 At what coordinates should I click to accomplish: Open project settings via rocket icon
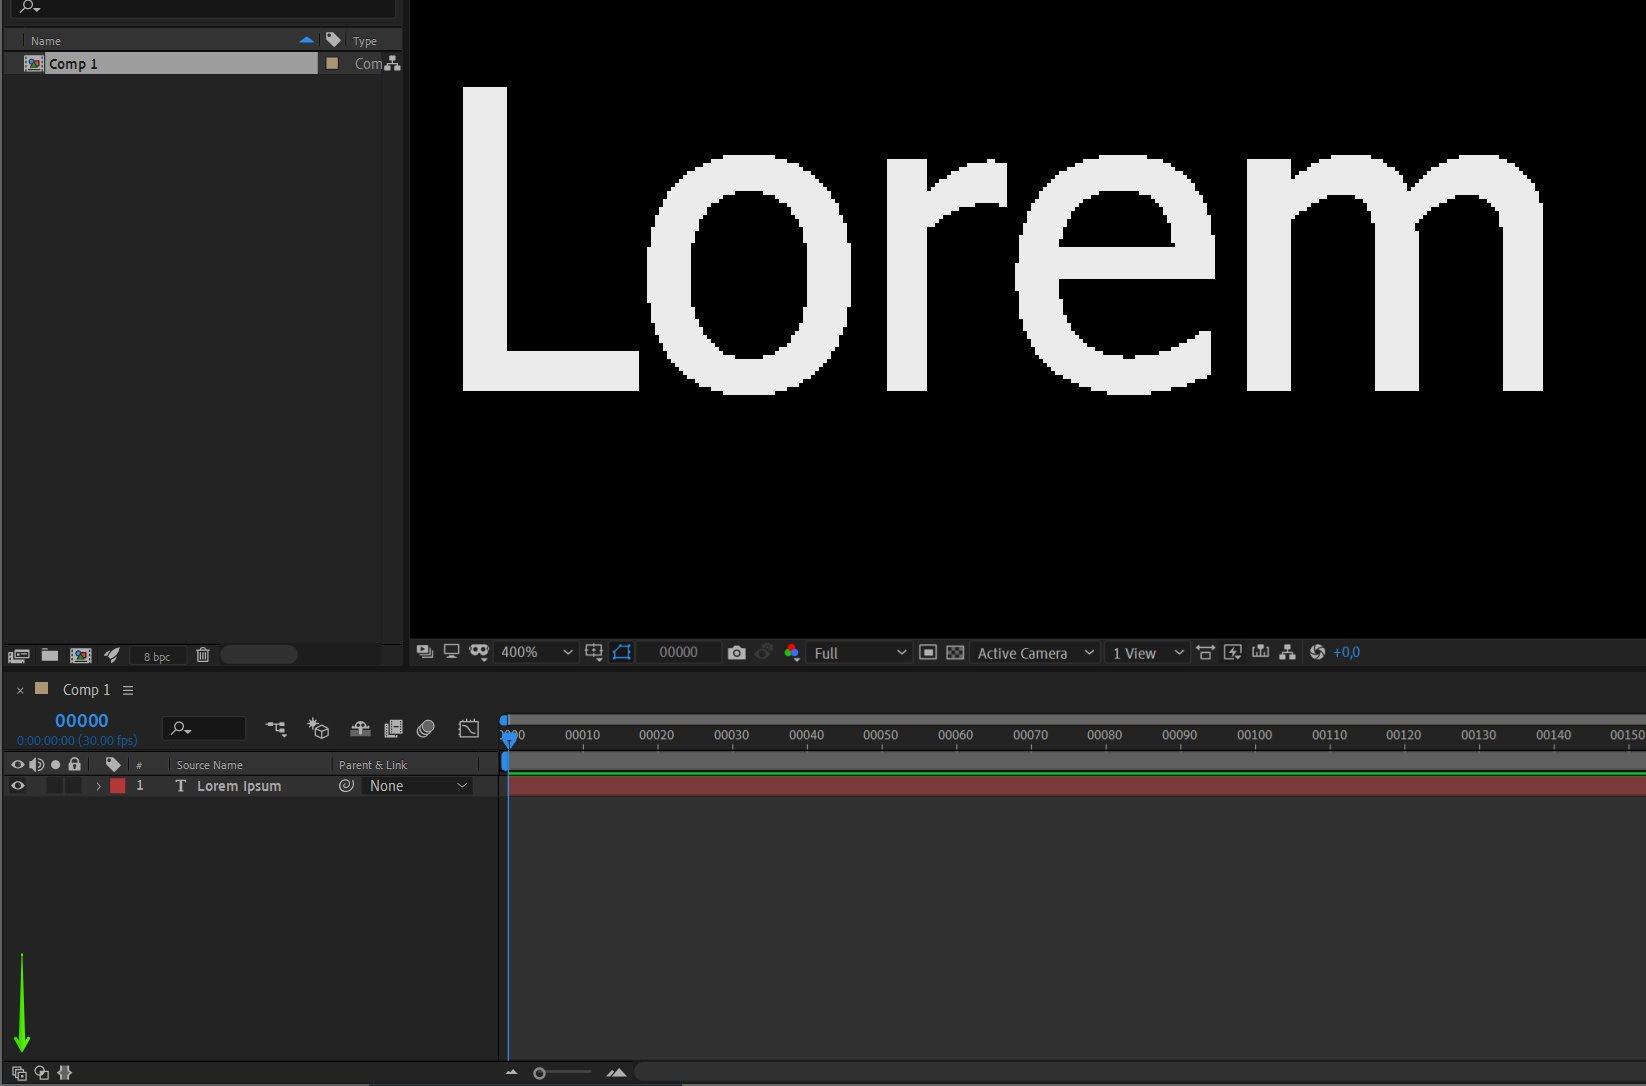click(x=112, y=655)
